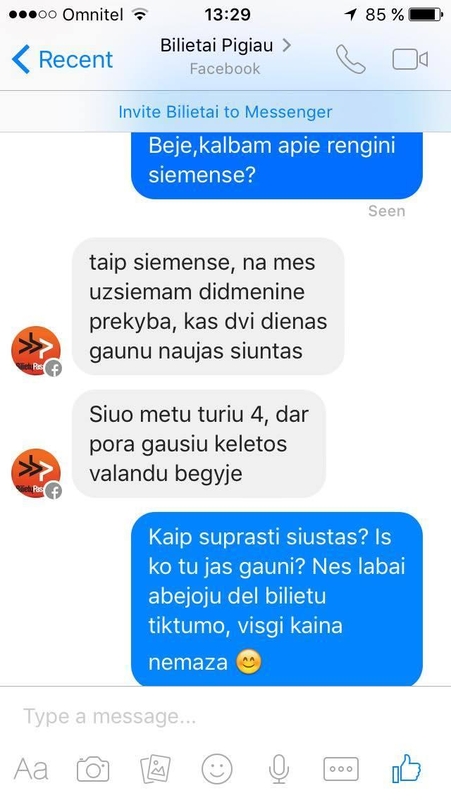
Task: Open the photo gallery picker icon
Action: [x=155, y=769]
